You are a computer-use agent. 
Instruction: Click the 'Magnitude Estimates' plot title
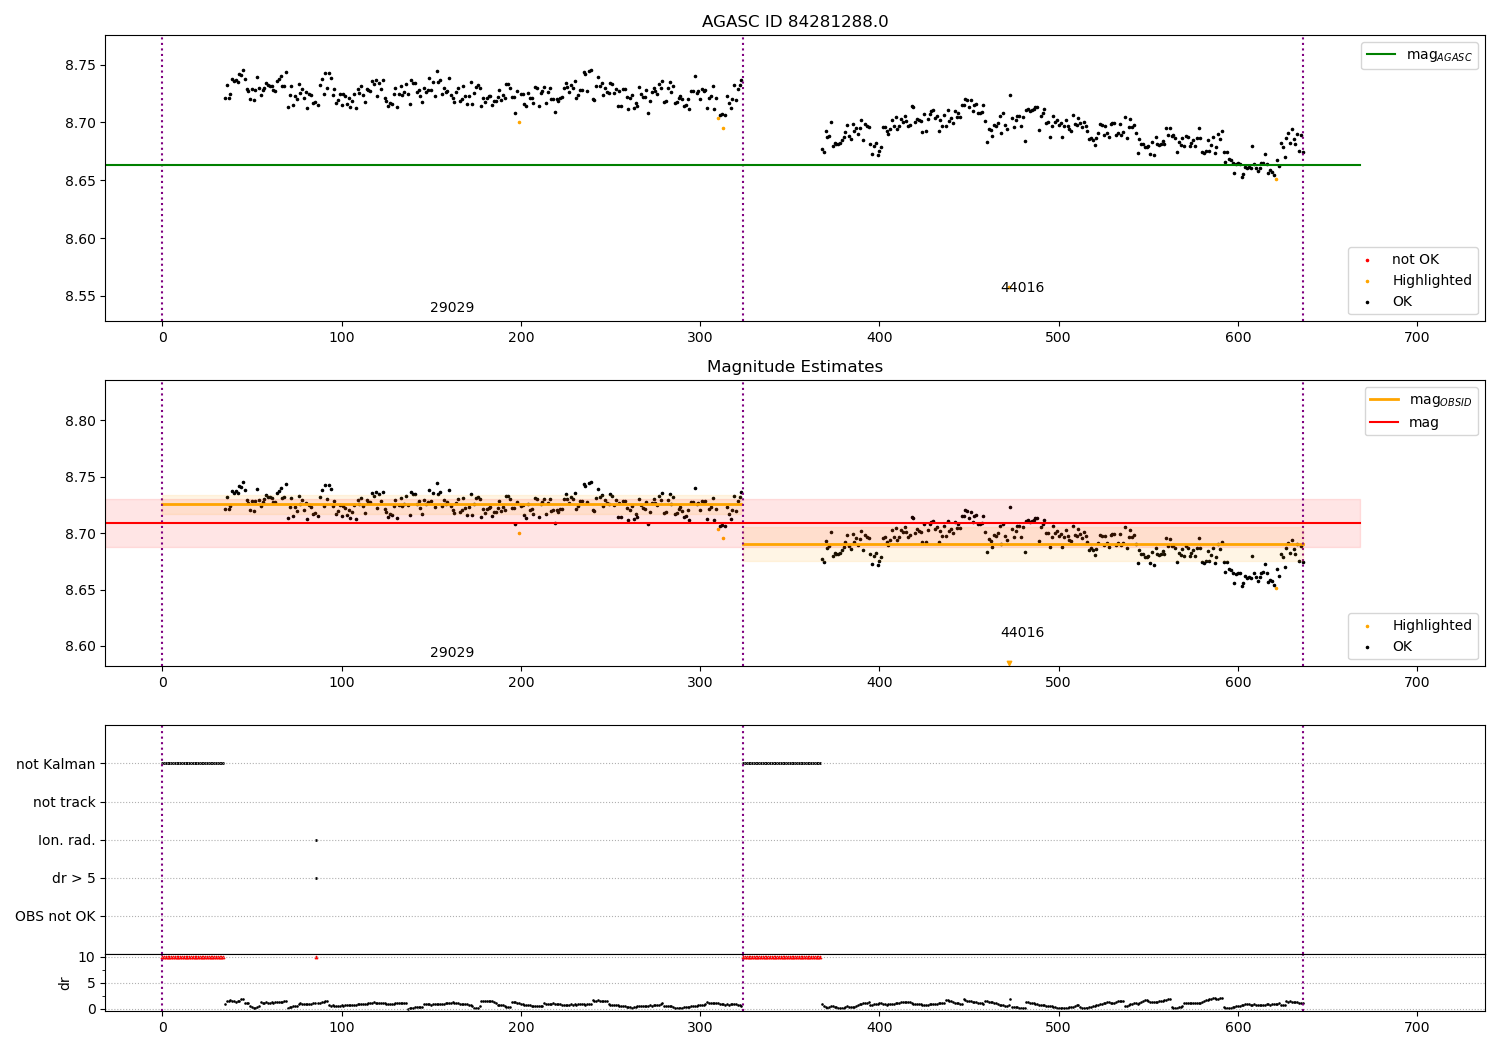(x=795, y=367)
